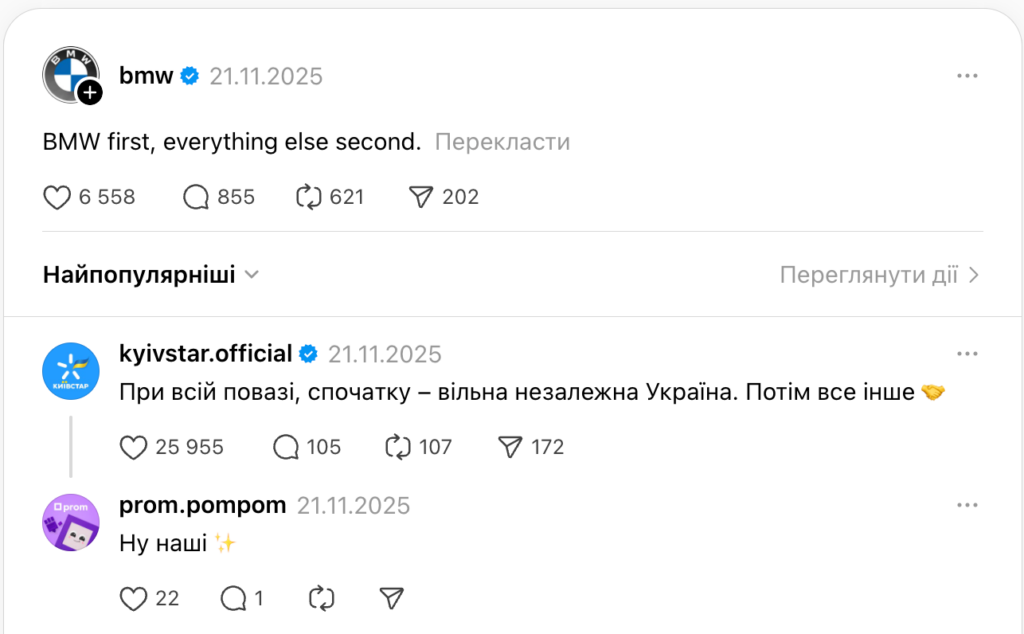Share the BMW post via send icon
This screenshot has height=634, width=1024.
(x=421, y=197)
